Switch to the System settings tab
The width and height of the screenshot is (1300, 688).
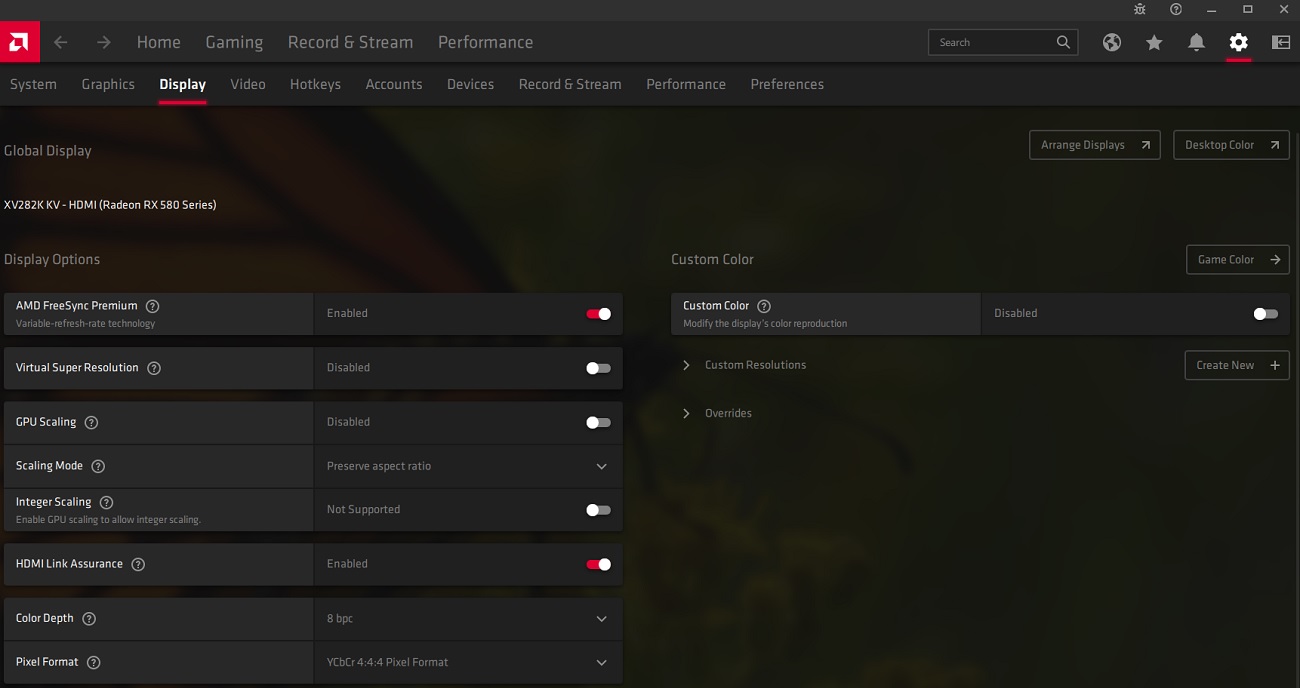(x=33, y=84)
